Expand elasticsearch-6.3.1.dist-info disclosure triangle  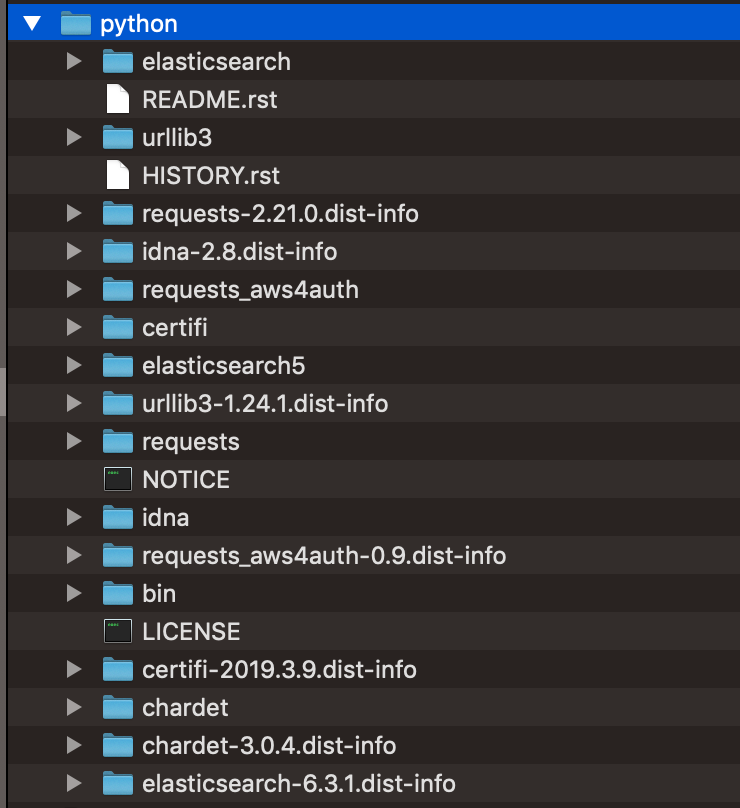click(x=74, y=783)
